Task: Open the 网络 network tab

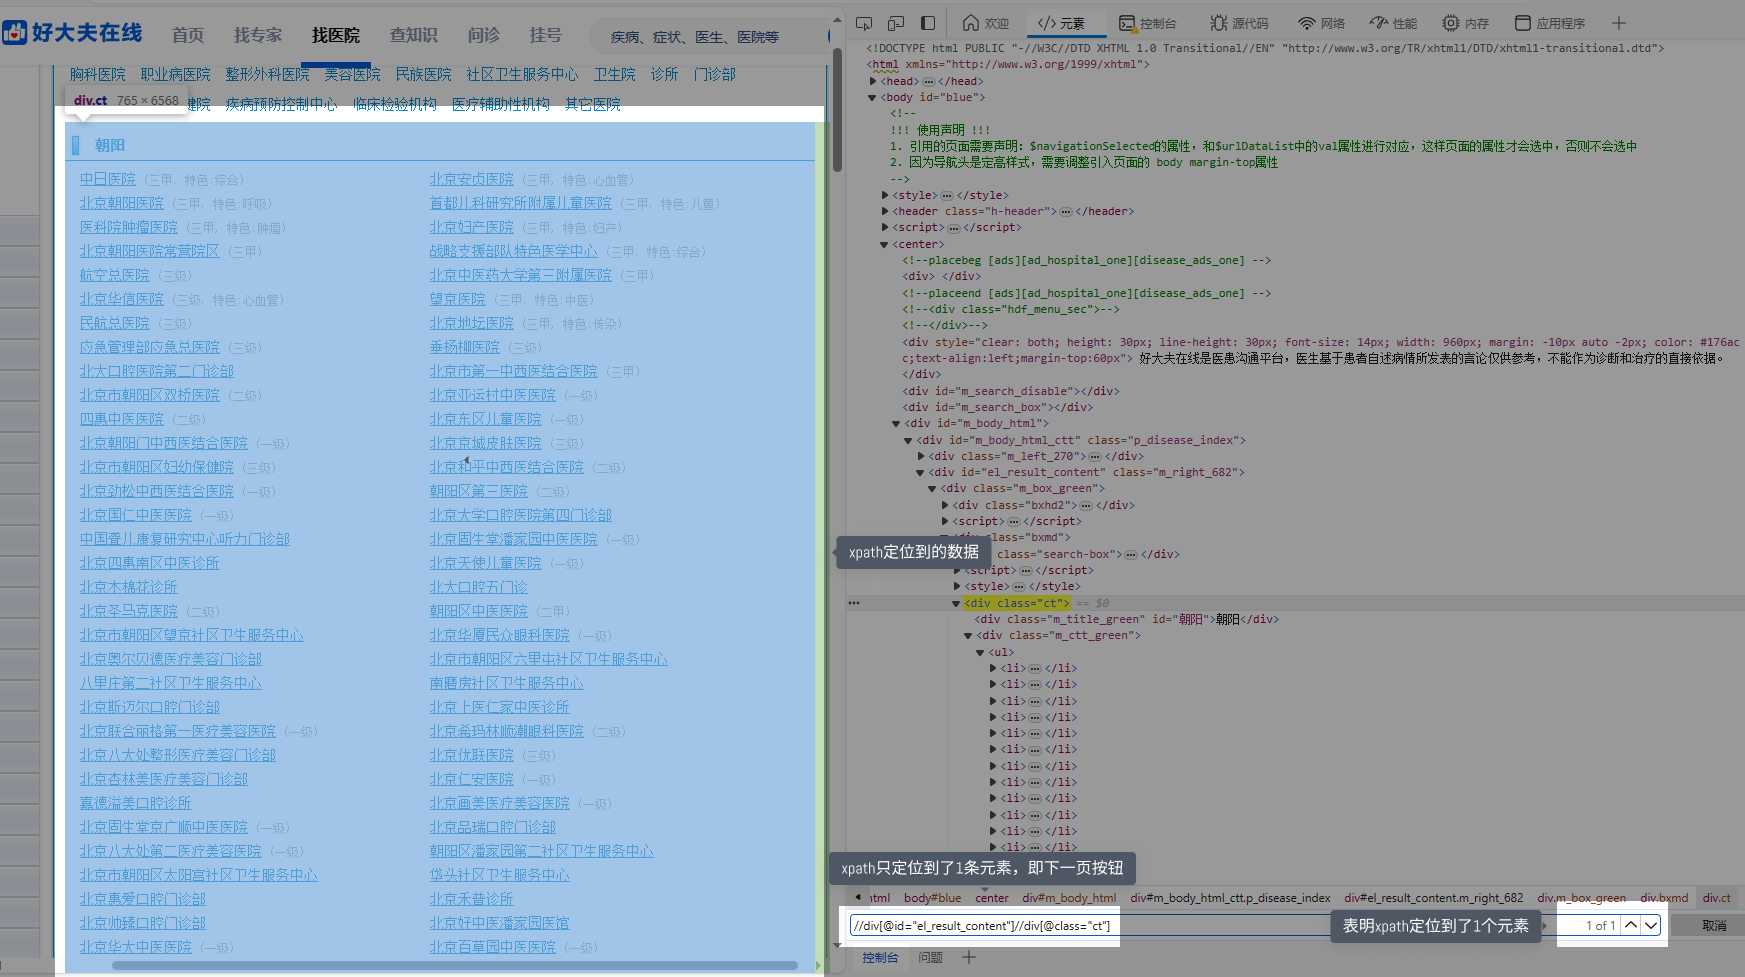Action: pos(1321,23)
